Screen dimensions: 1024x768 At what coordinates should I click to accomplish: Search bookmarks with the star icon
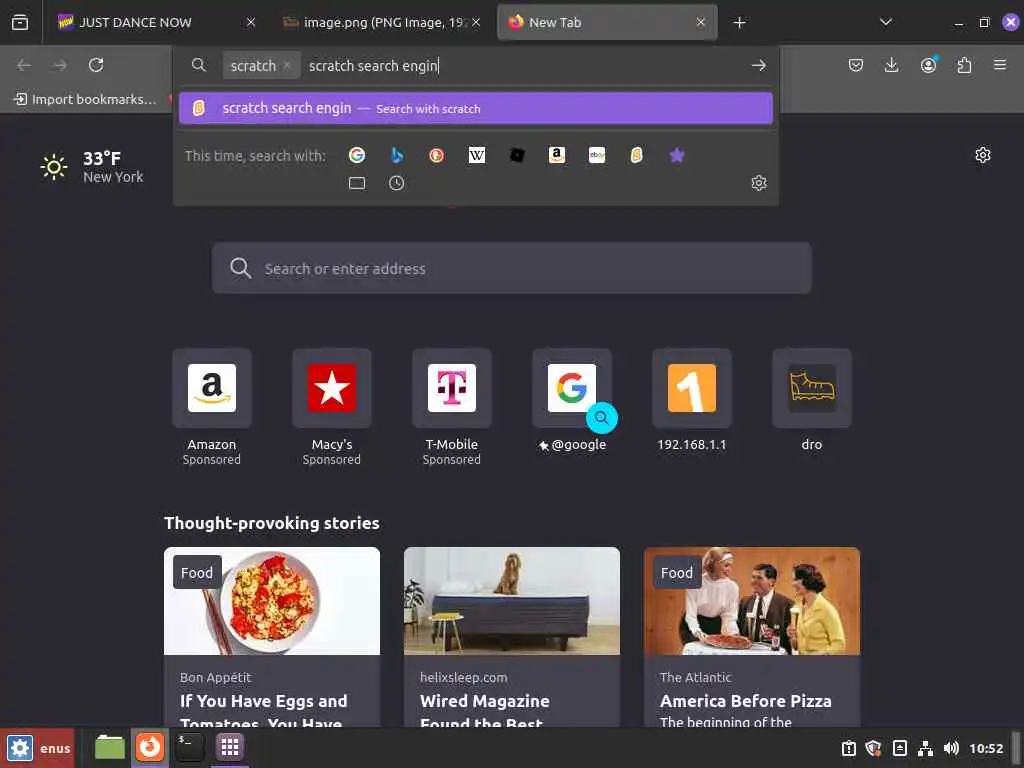tap(677, 155)
